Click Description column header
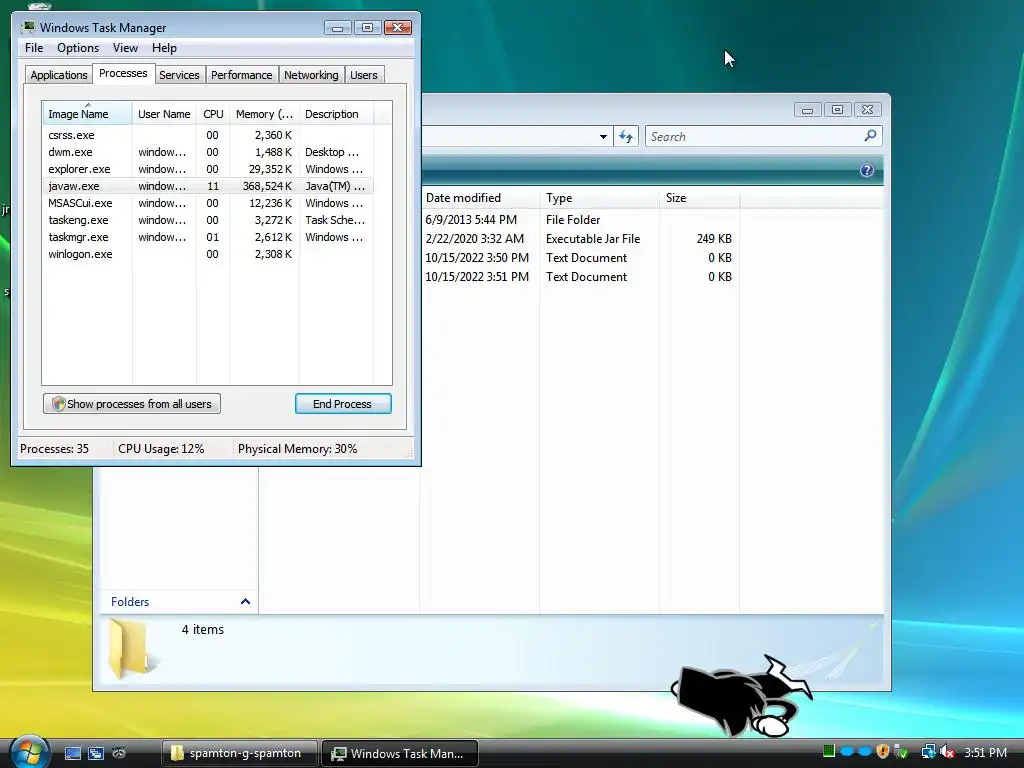This screenshot has width=1024, height=768. tap(336, 114)
